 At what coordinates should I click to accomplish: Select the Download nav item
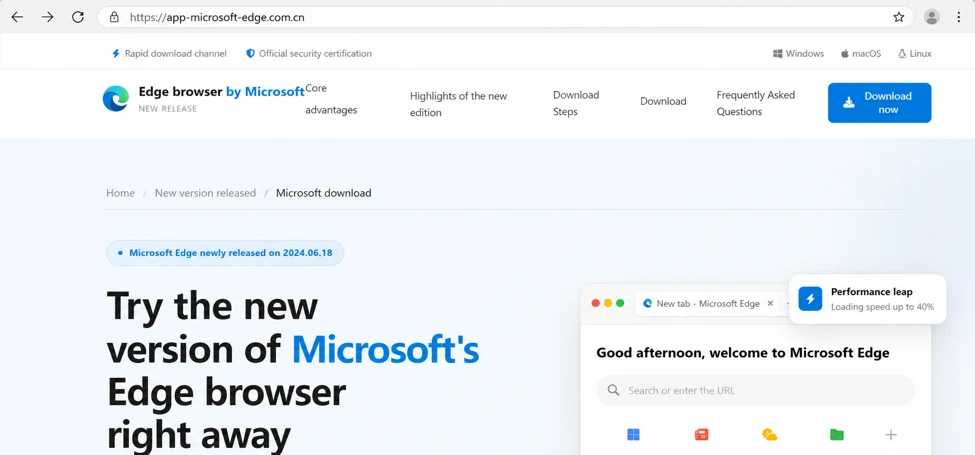(x=663, y=101)
